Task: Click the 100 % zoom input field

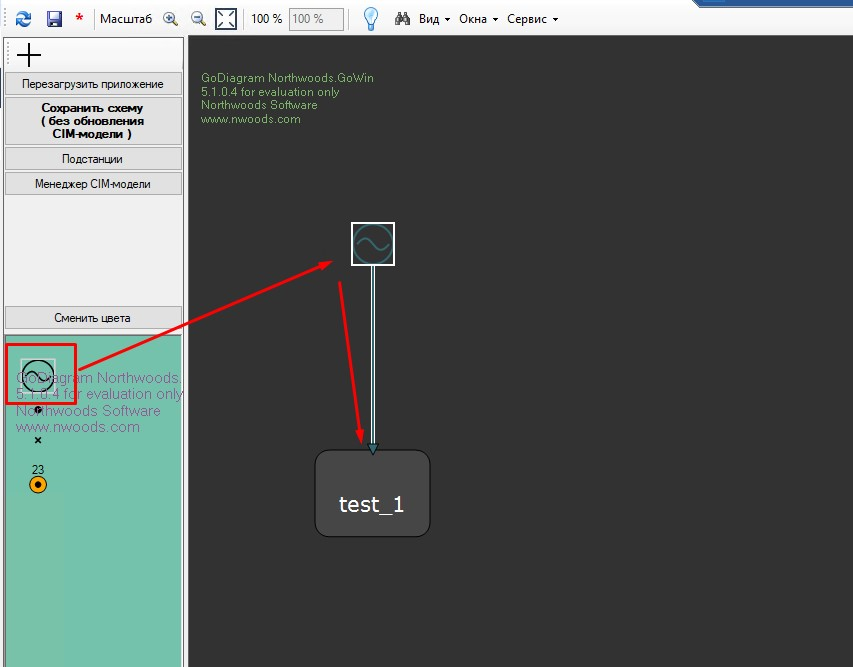Action: (316, 19)
